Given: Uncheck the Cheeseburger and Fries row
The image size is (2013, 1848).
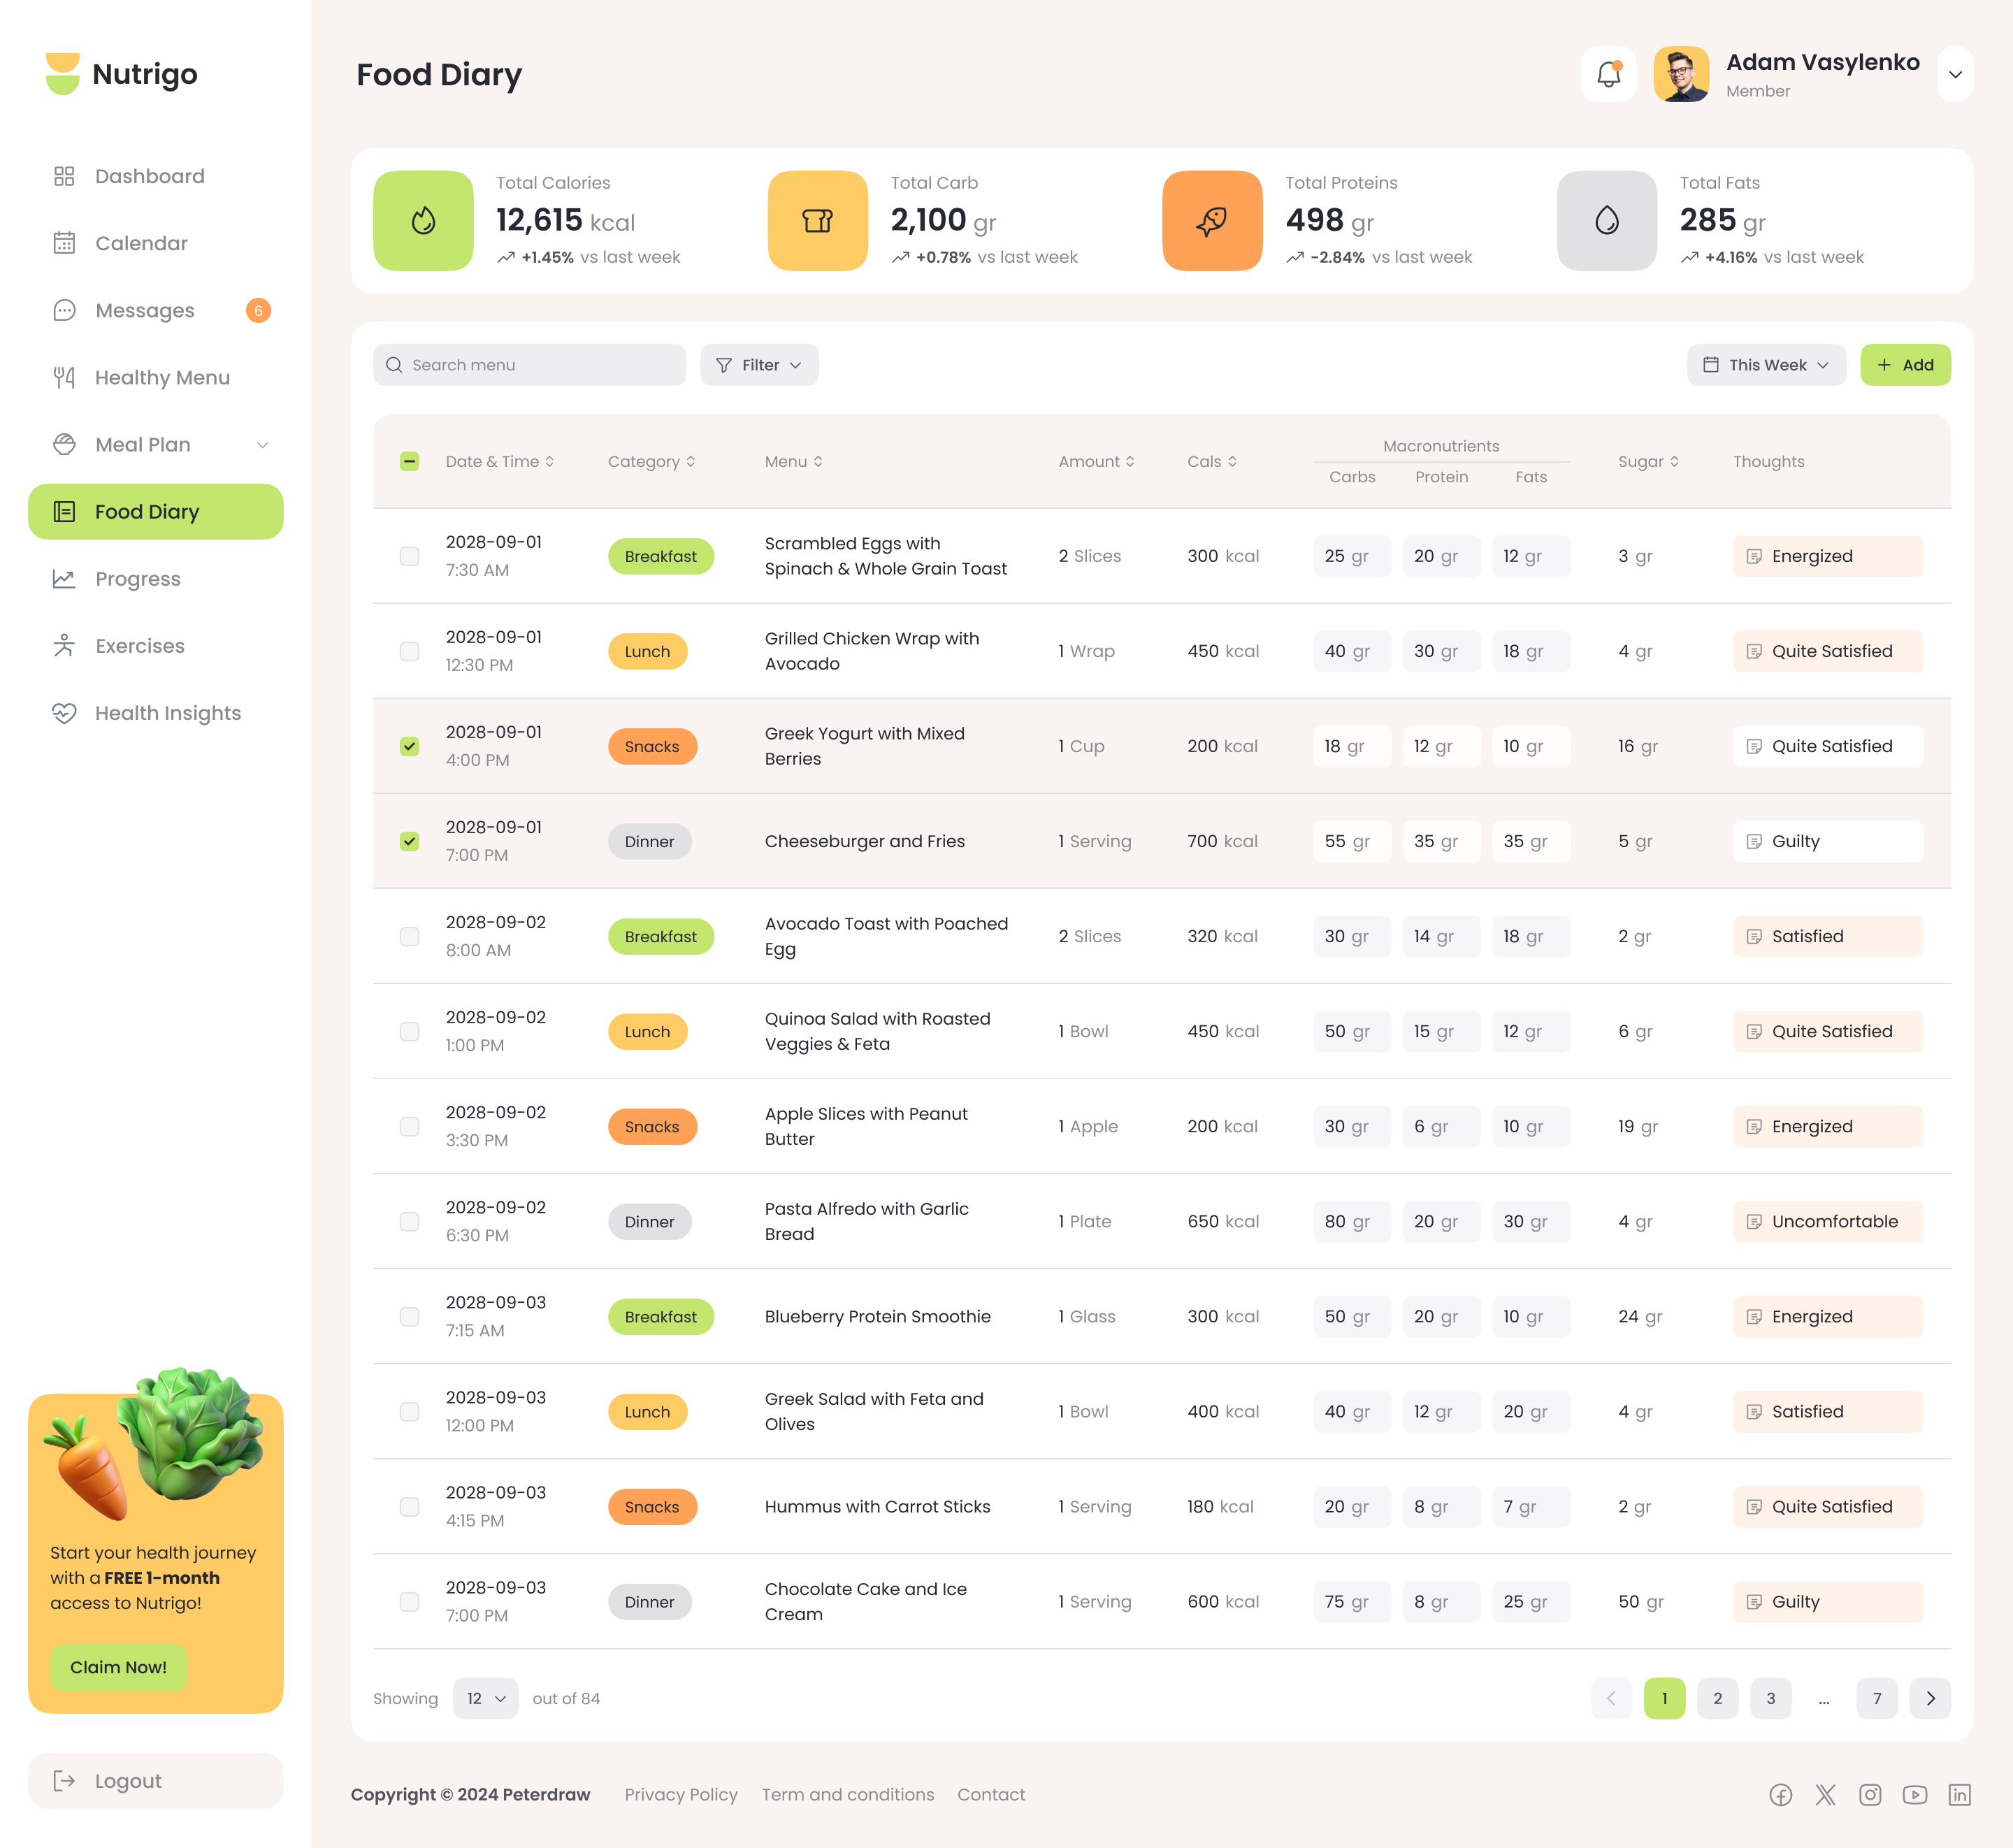Looking at the screenshot, I should pos(409,841).
